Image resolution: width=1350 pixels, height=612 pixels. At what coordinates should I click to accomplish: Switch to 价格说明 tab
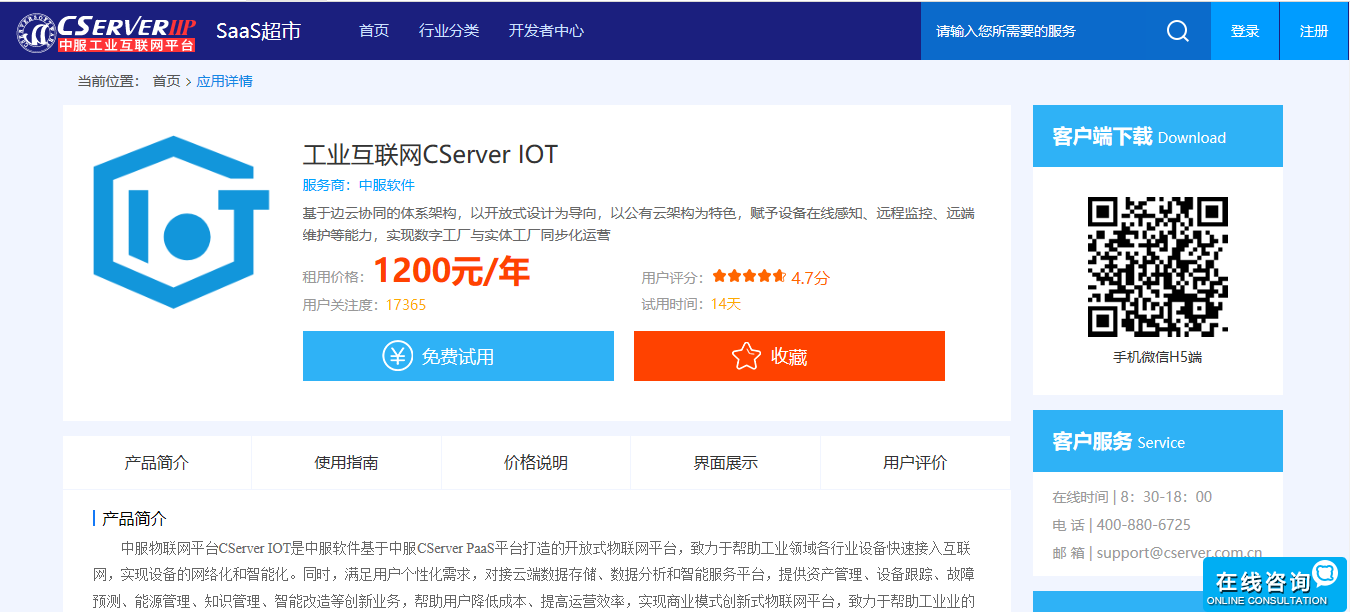[x=536, y=462]
